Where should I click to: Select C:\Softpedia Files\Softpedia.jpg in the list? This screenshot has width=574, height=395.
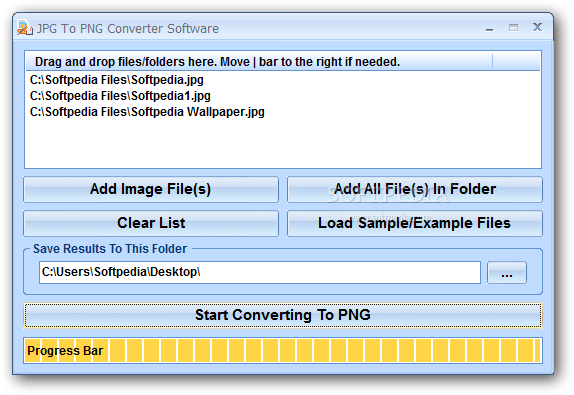[x=117, y=80]
